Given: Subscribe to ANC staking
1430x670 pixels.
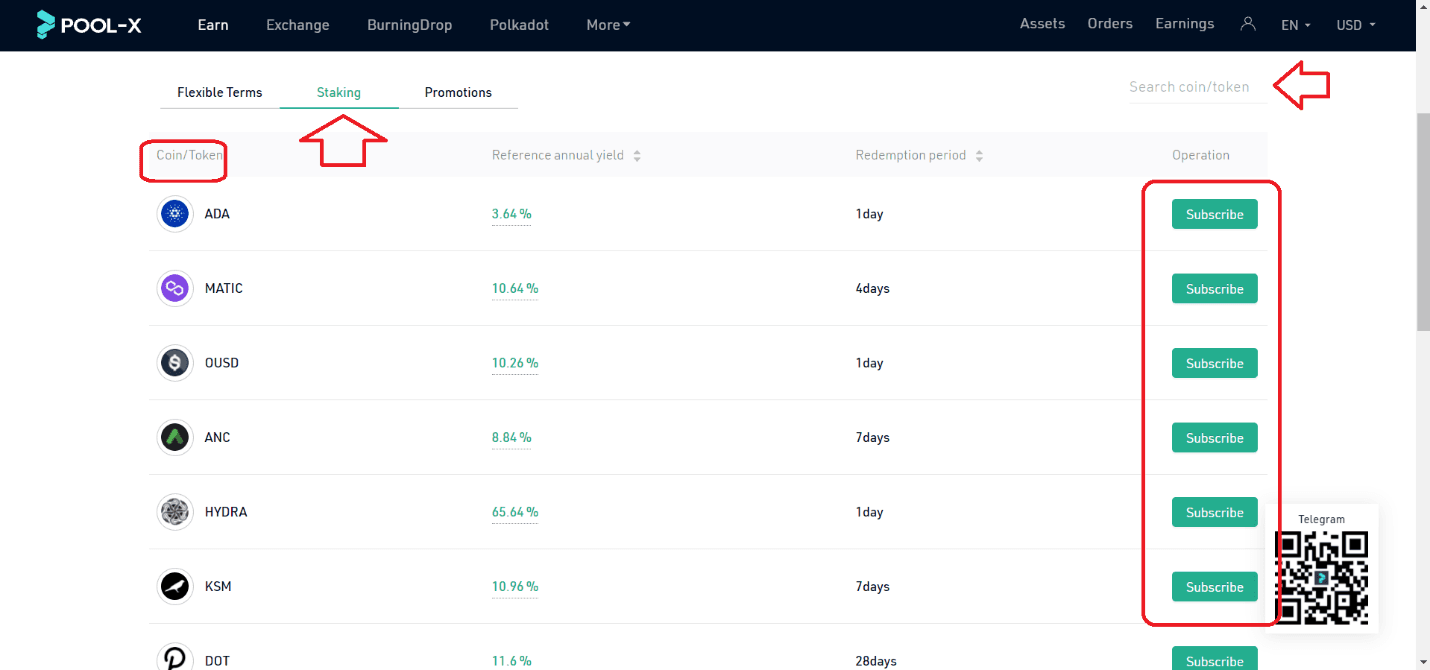Looking at the screenshot, I should 1215,438.
